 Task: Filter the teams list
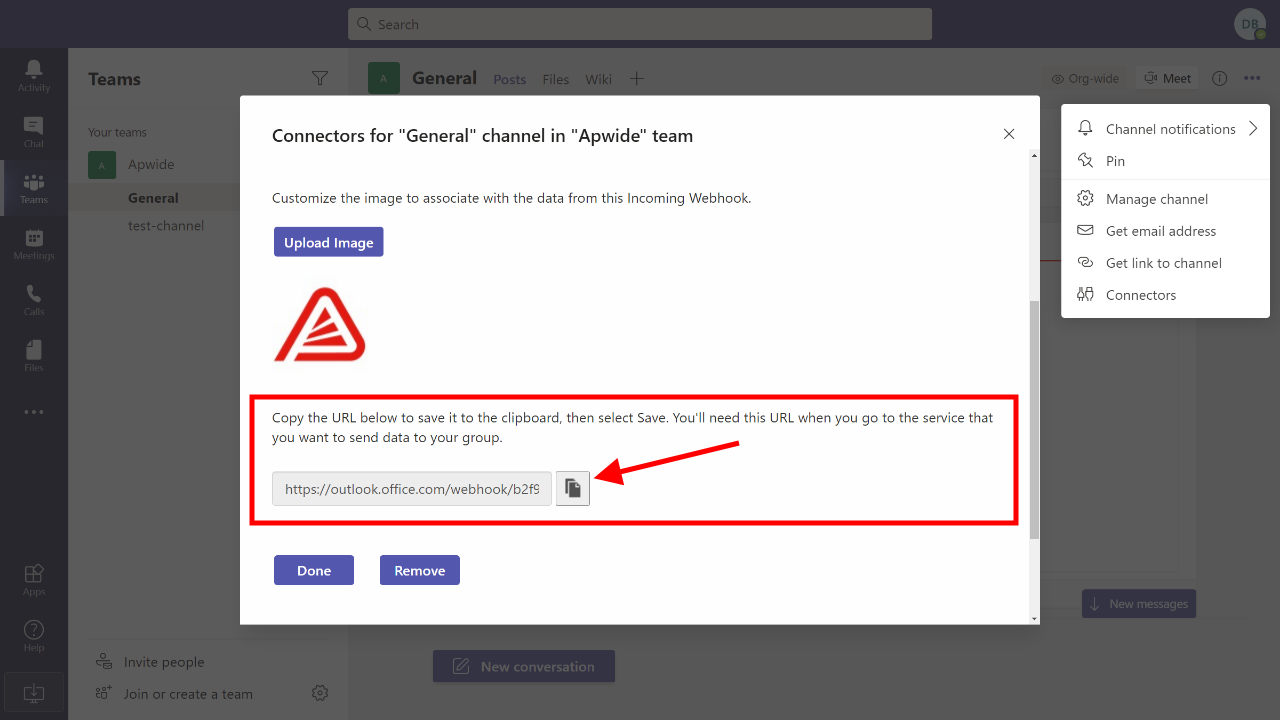(x=320, y=79)
